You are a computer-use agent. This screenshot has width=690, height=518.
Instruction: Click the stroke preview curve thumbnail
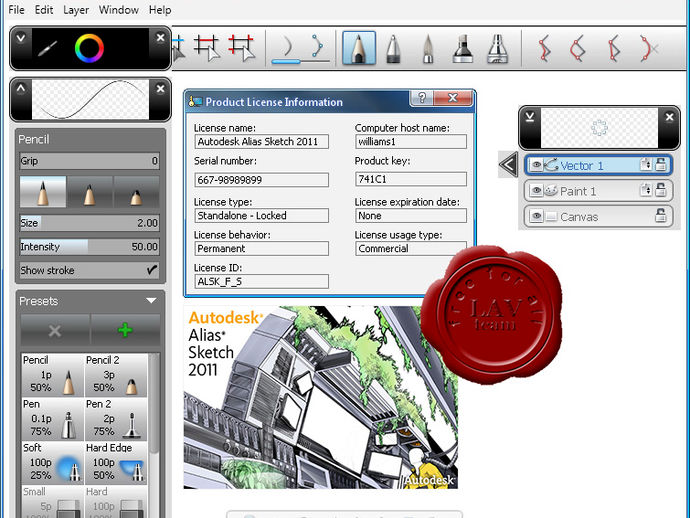pyautogui.click(x=91, y=100)
